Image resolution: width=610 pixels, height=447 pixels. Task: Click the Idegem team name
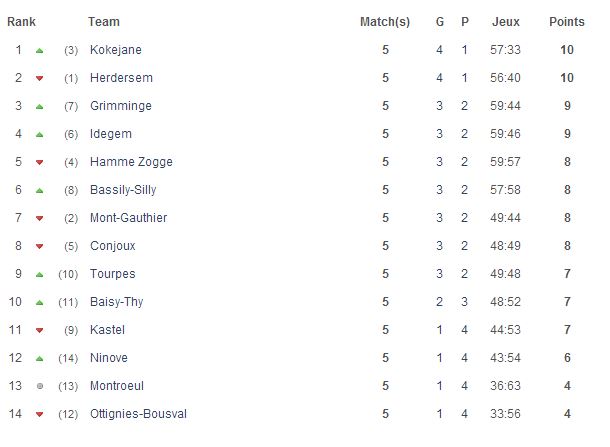tap(111, 134)
